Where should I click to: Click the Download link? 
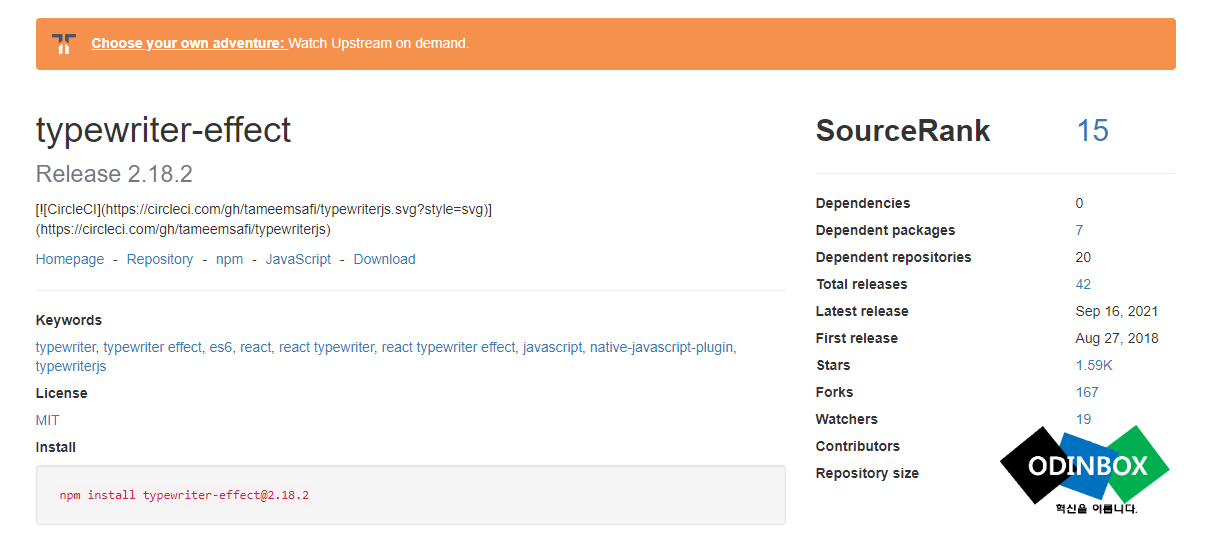[x=384, y=259]
